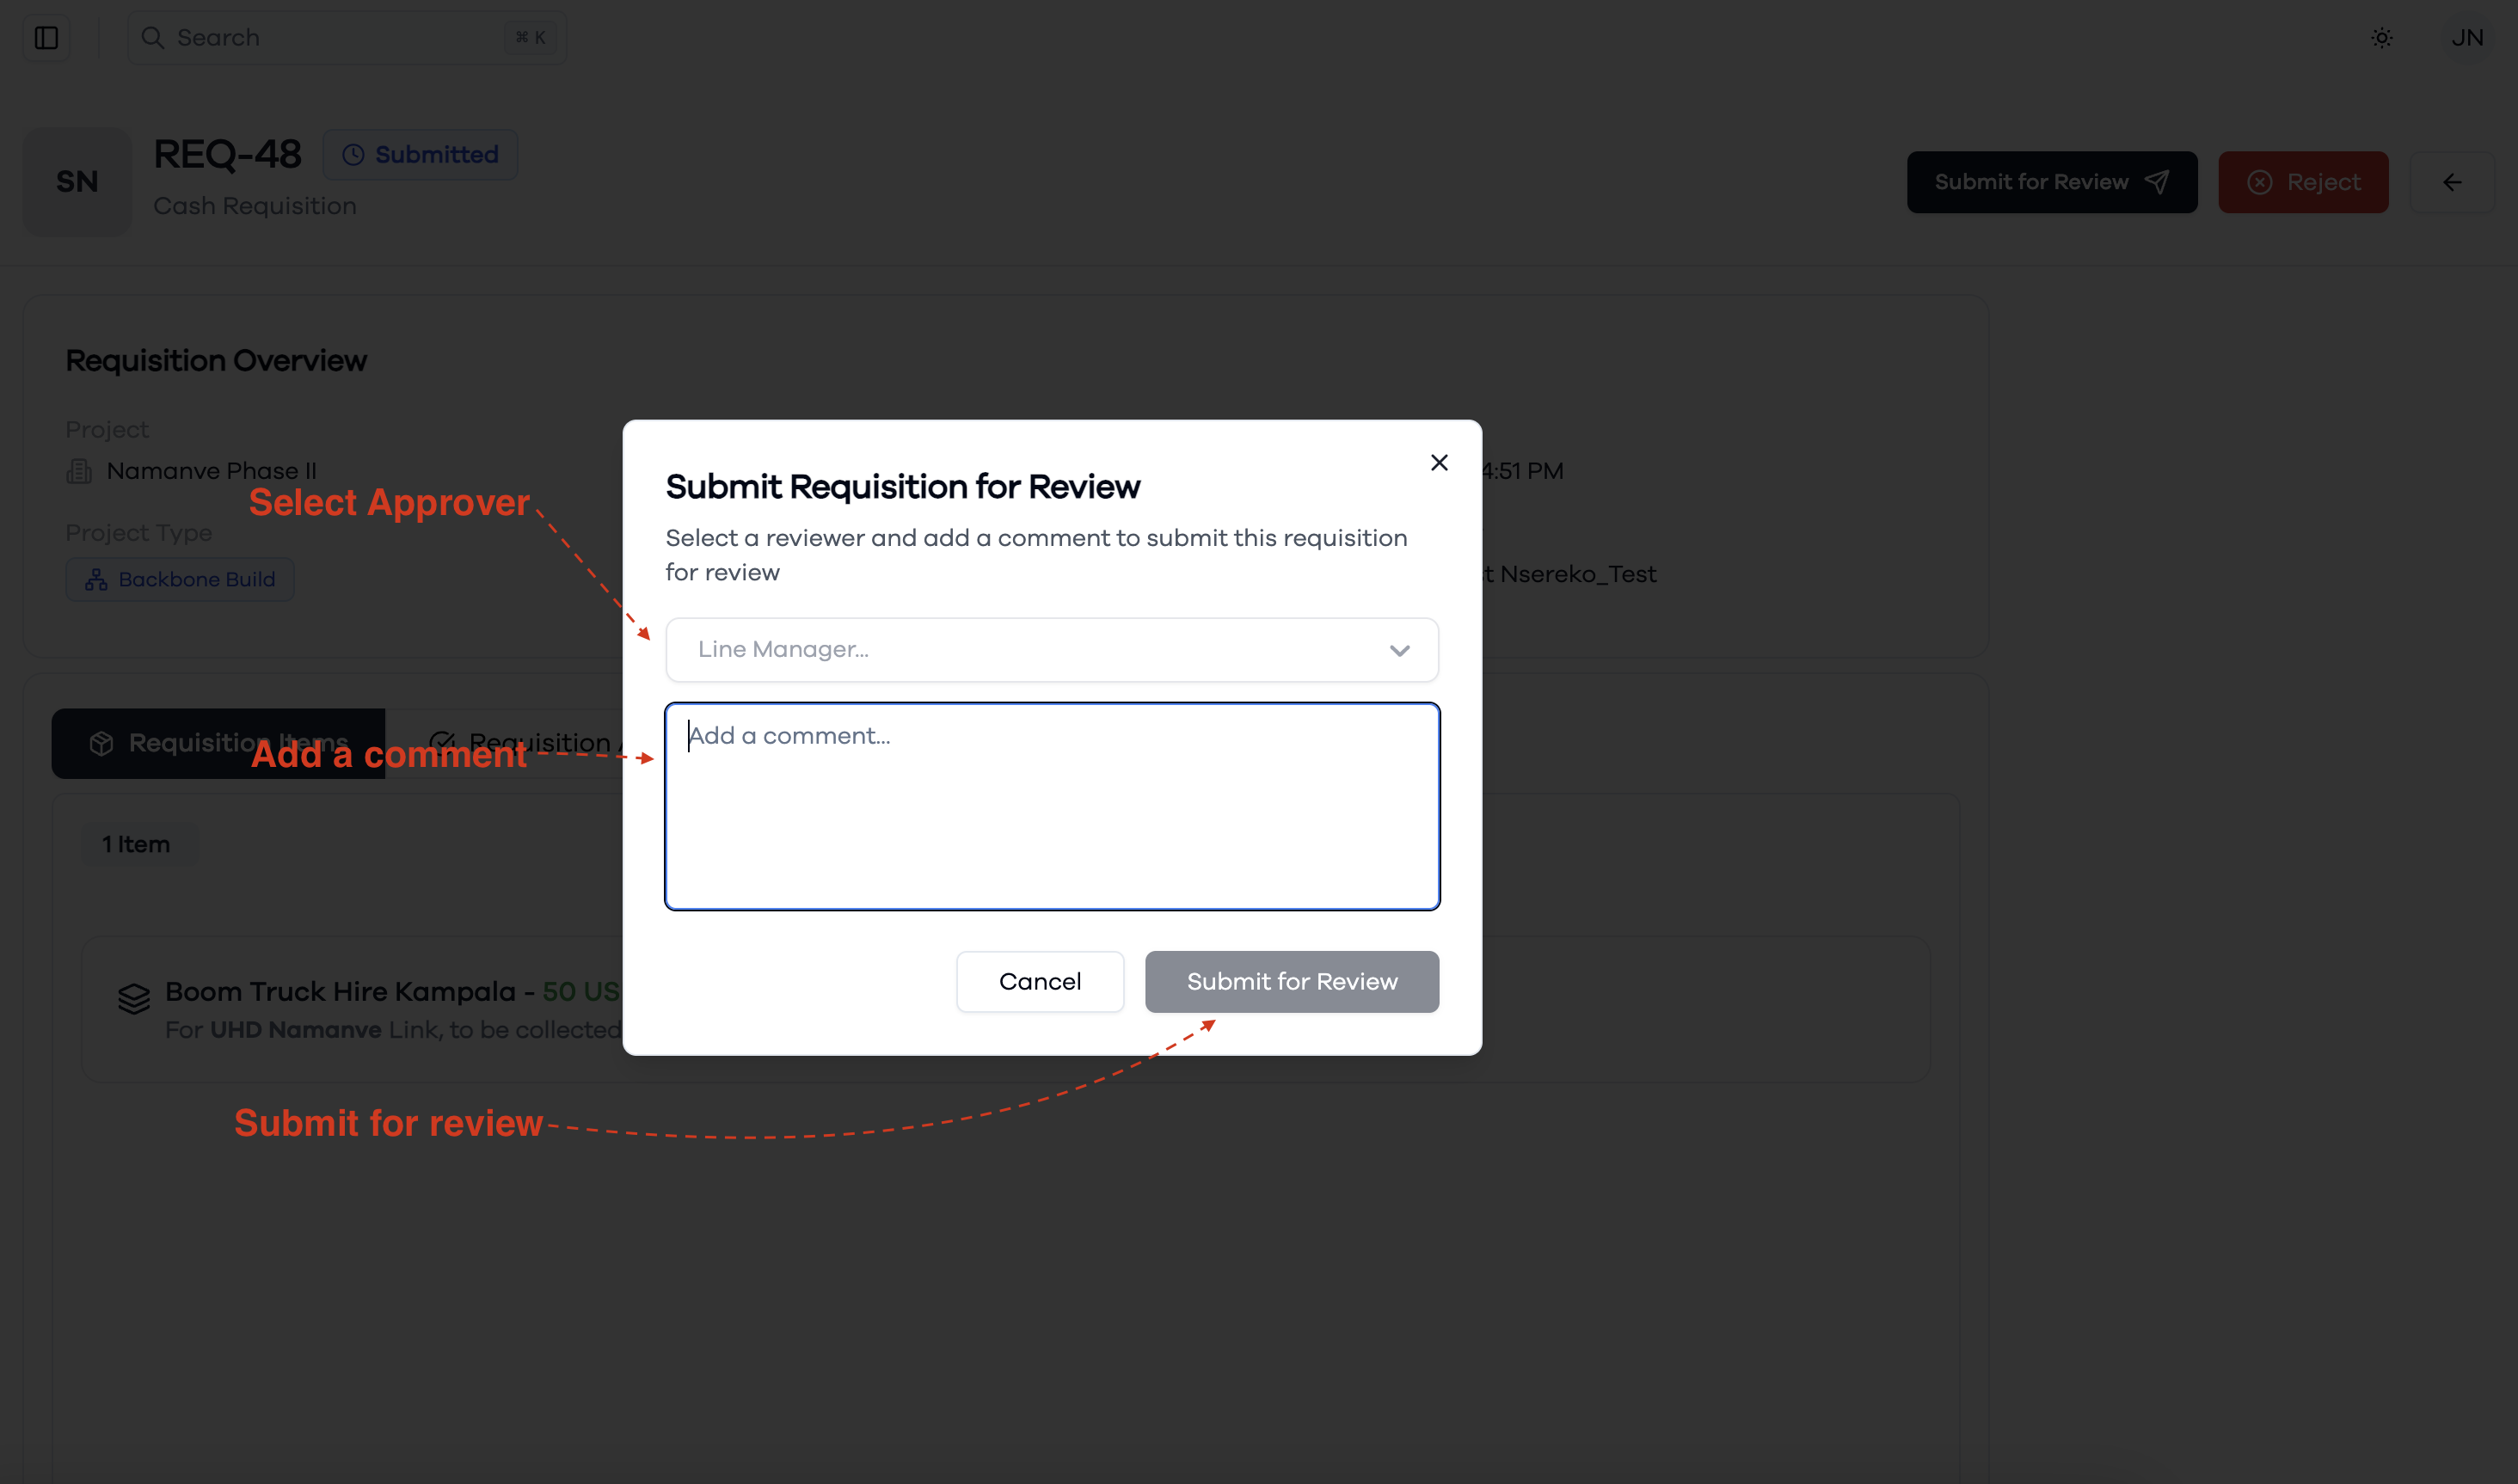Select the Requisition Items tab
The width and height of the screenshot is (2518, 1484).
219,743
